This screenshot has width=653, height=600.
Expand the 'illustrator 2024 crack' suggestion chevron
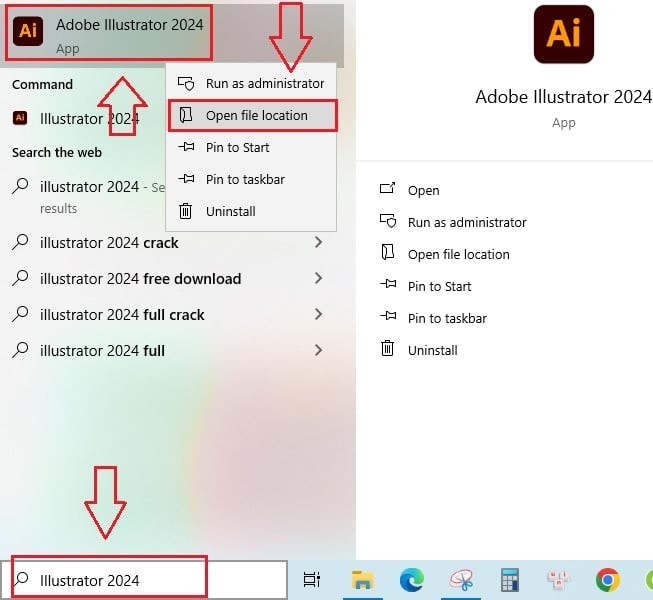(x=319, y=242)
